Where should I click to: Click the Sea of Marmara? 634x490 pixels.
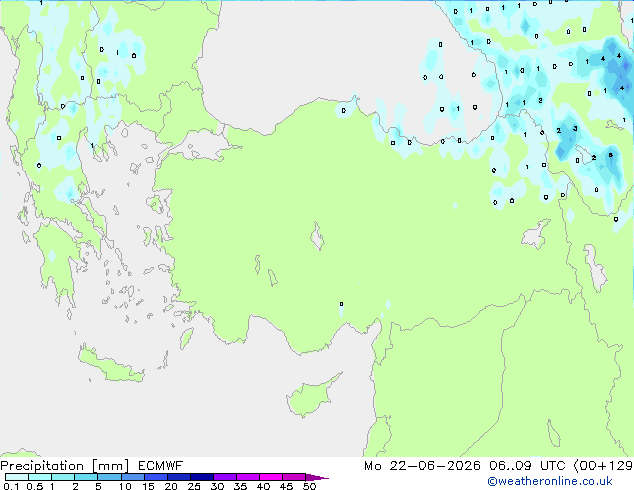201,145
